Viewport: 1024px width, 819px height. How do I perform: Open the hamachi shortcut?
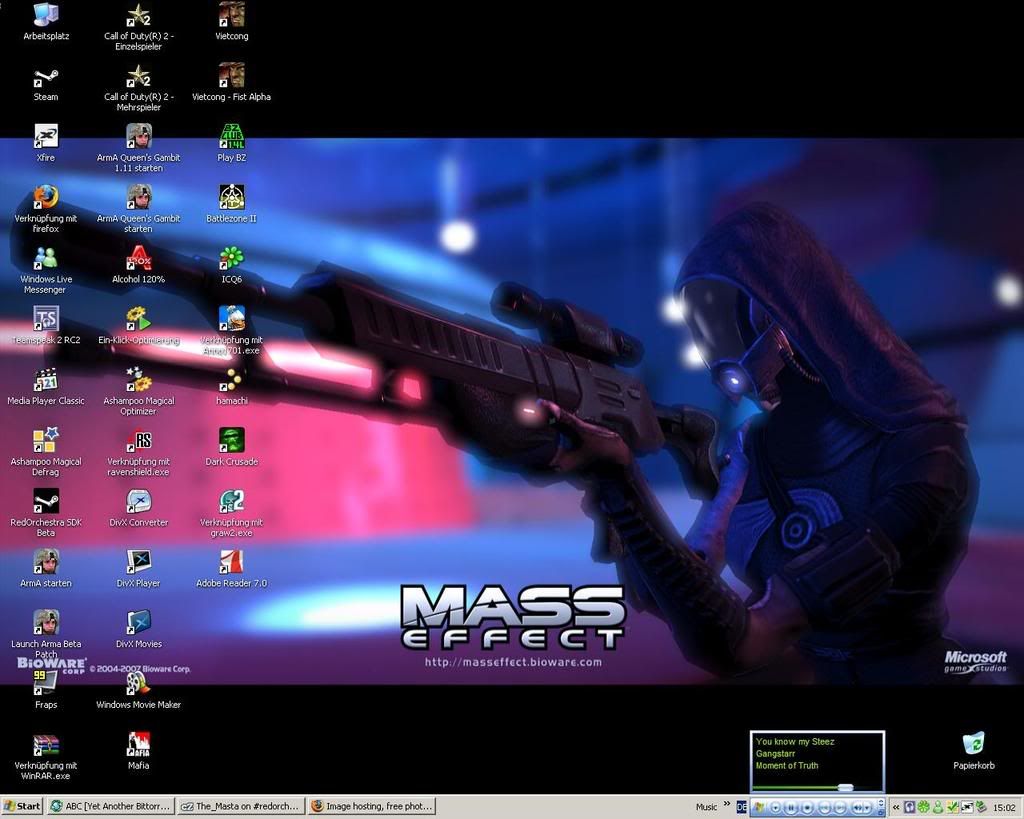(231, 381)
